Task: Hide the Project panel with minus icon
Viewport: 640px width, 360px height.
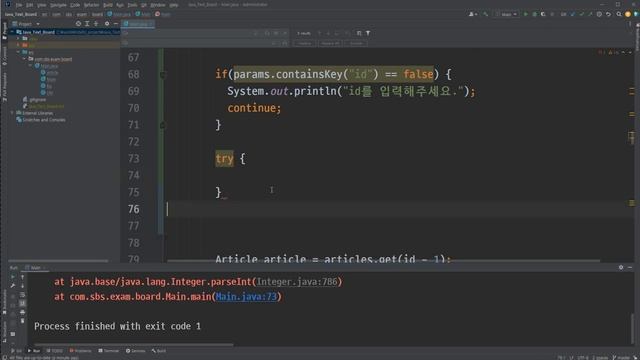Action: point(116,24)
